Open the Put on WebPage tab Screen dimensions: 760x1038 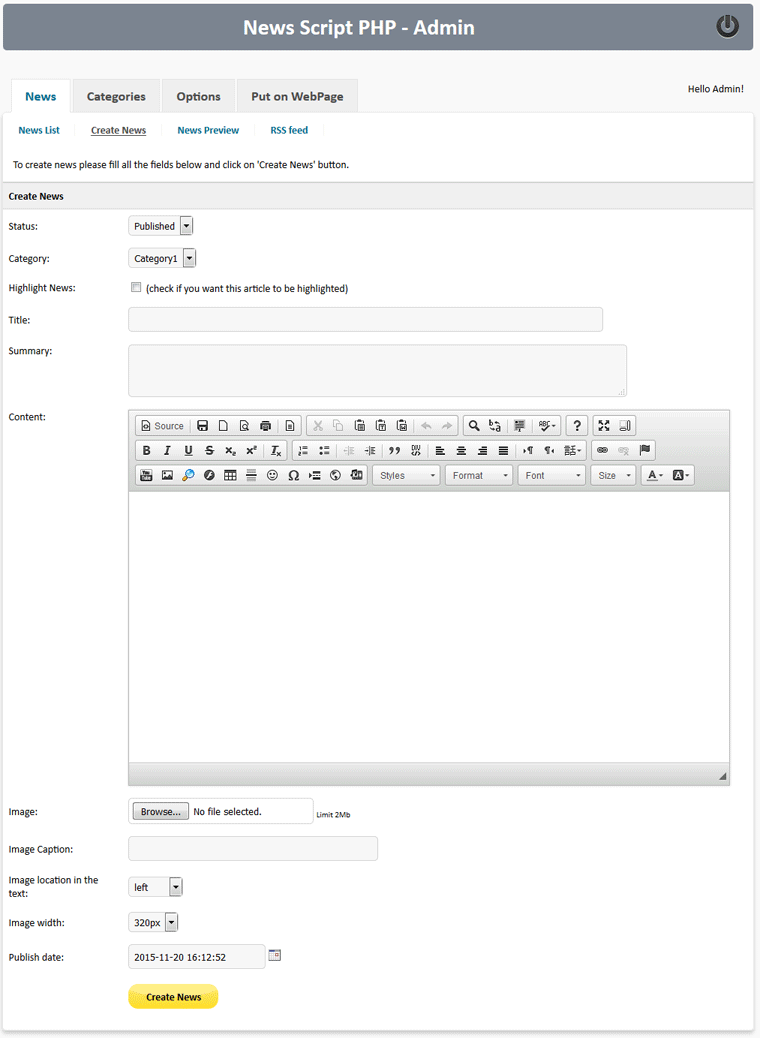pyautogui.click(x=297, y=96)
